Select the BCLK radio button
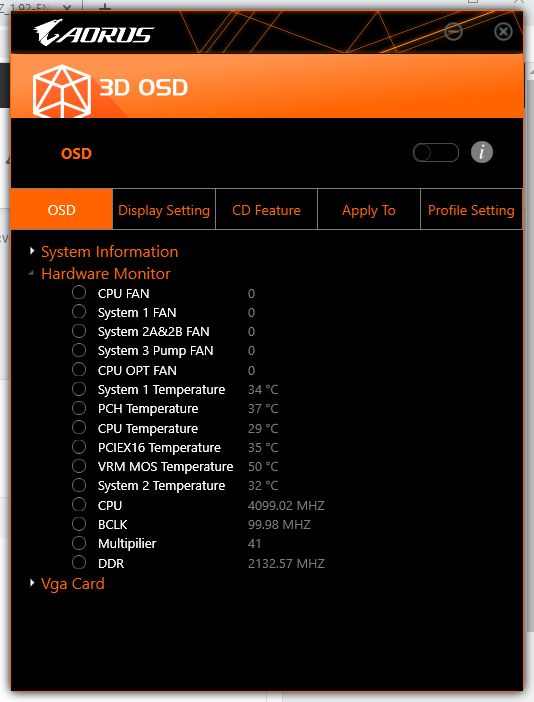Viewport: 534px width, 702px height. (79, 524)
